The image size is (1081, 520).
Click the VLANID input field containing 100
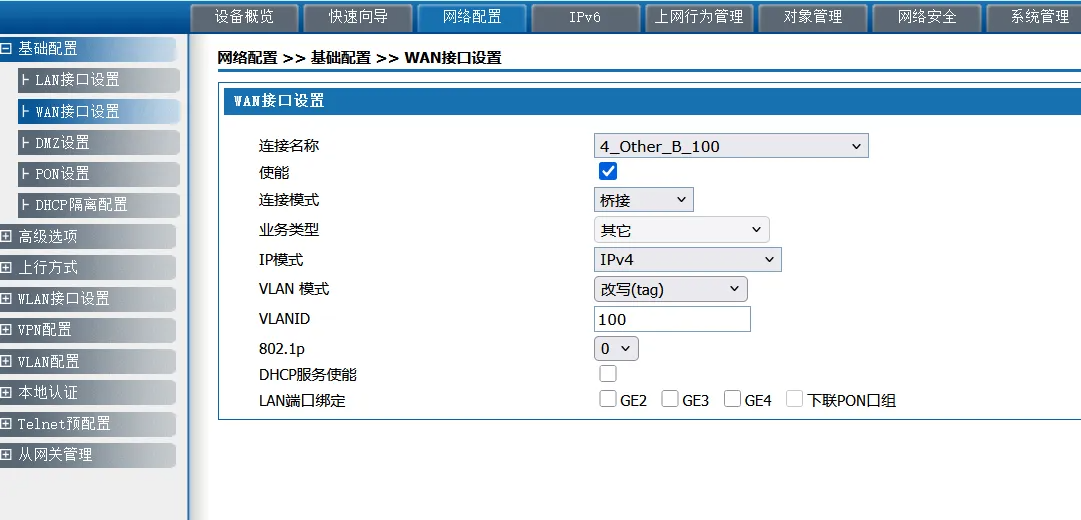(x=672, y=319)
